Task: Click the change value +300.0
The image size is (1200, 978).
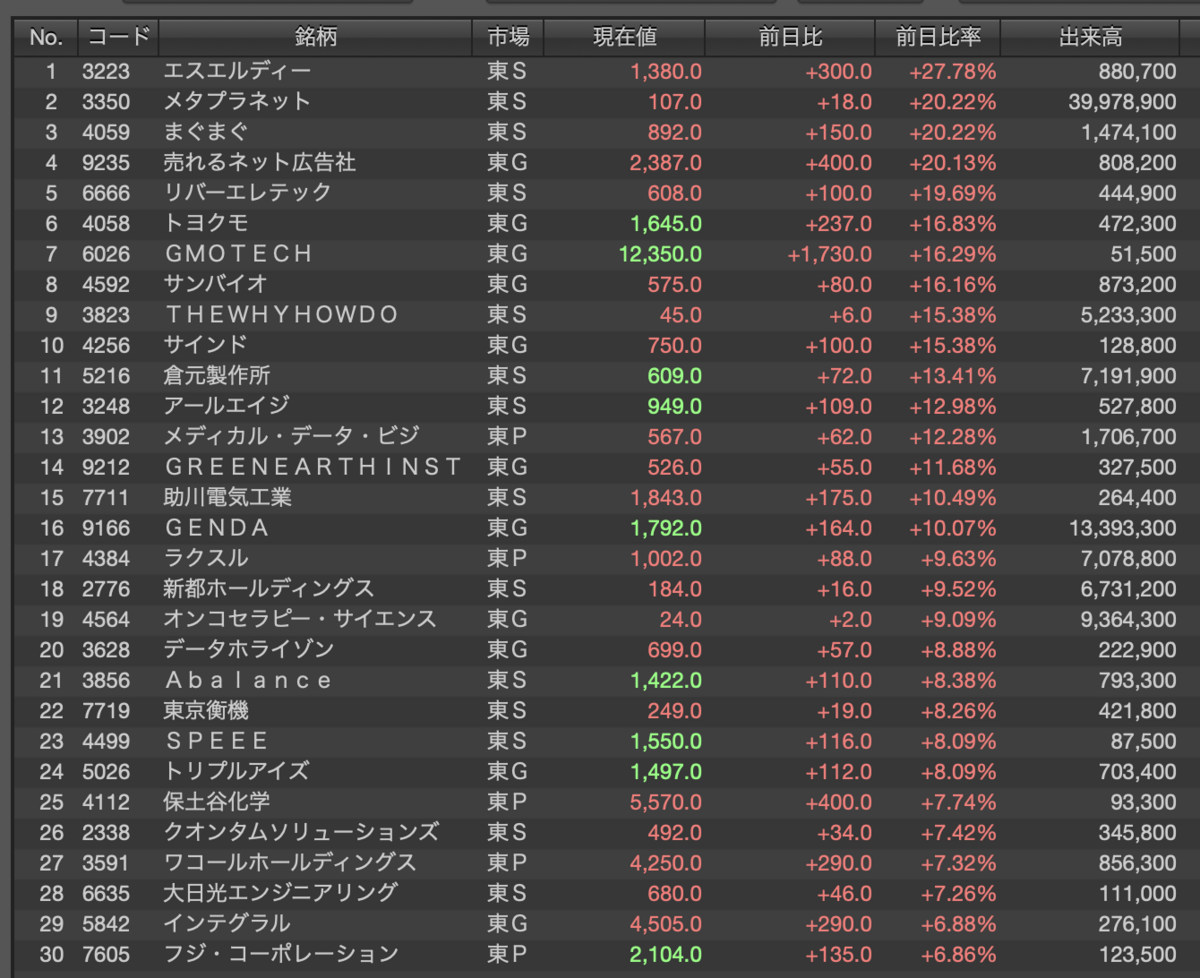Action: [839, 71]
